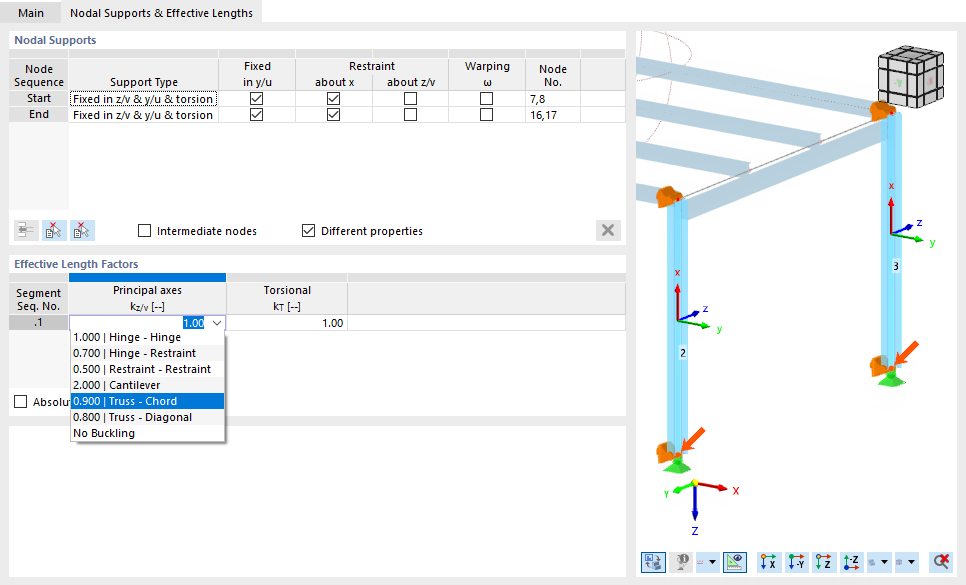
Task: Switch to the Main tab
Action: coord(31,13)
